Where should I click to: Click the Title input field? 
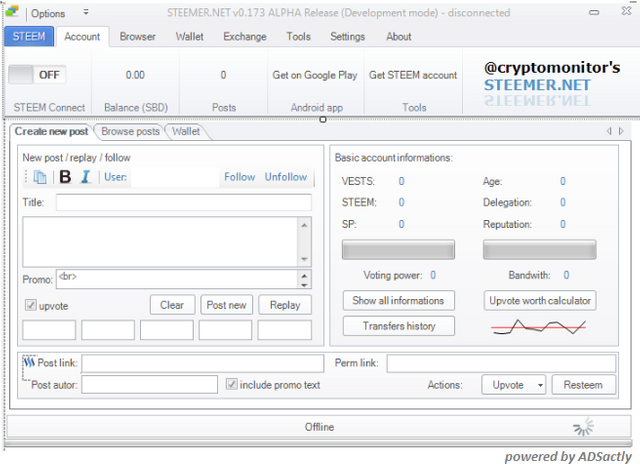coord(184,202)
